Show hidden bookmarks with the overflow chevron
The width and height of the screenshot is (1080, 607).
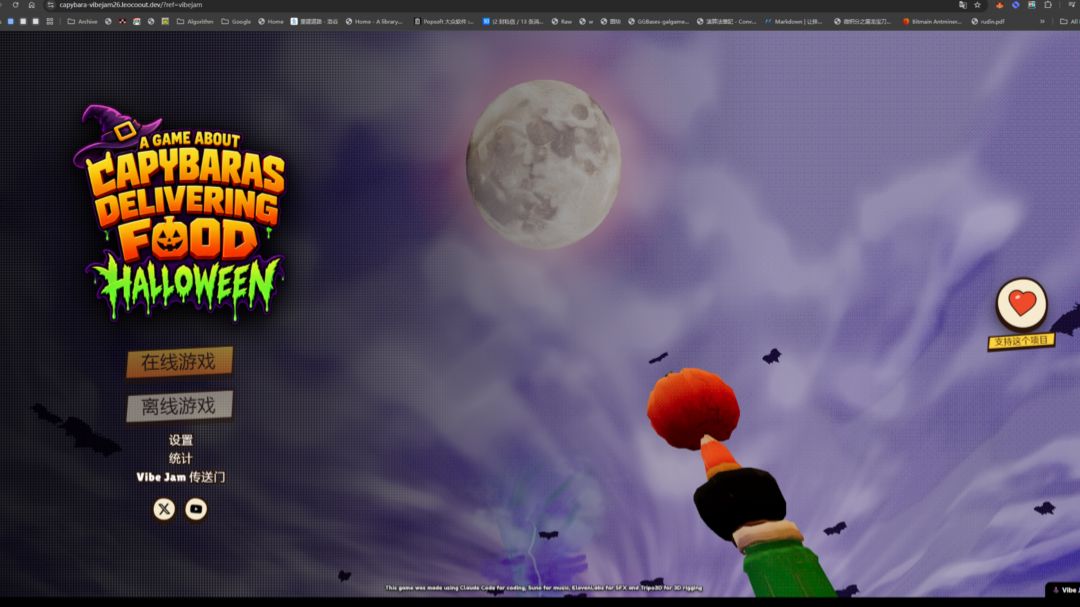click(x=1042, y=21)
